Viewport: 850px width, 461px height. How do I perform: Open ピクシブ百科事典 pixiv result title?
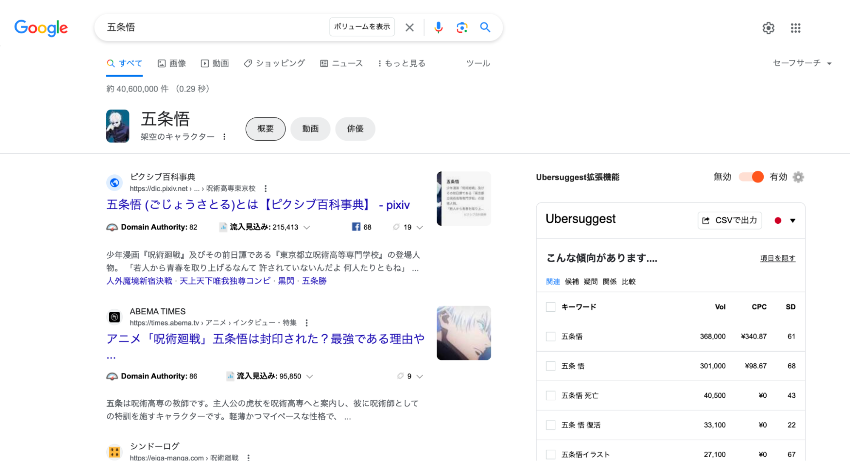[258, 205]
